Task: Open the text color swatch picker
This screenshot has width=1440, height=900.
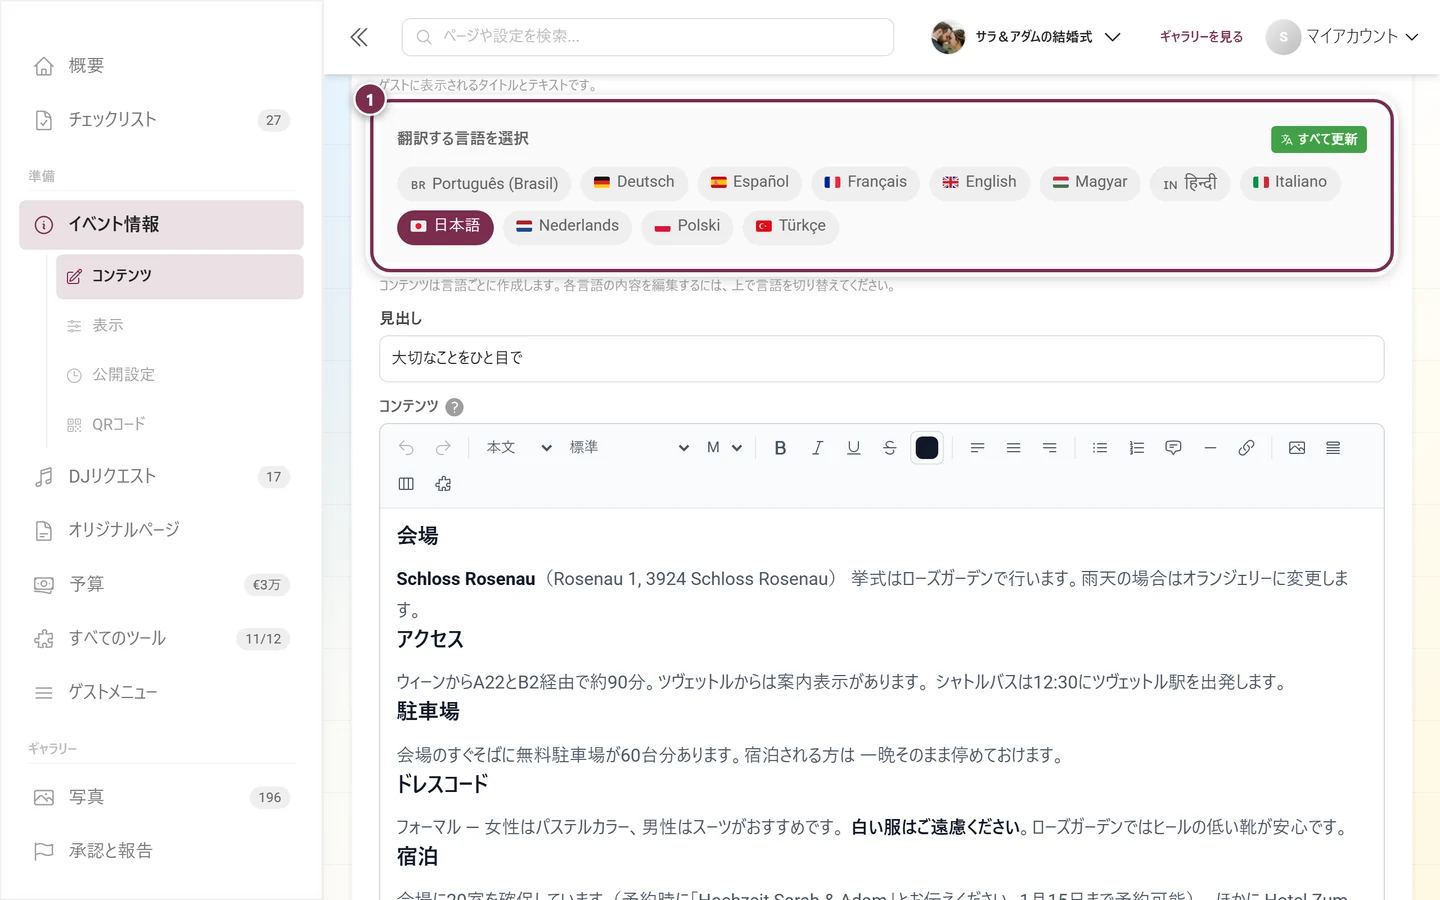Action: coord(927,448)
